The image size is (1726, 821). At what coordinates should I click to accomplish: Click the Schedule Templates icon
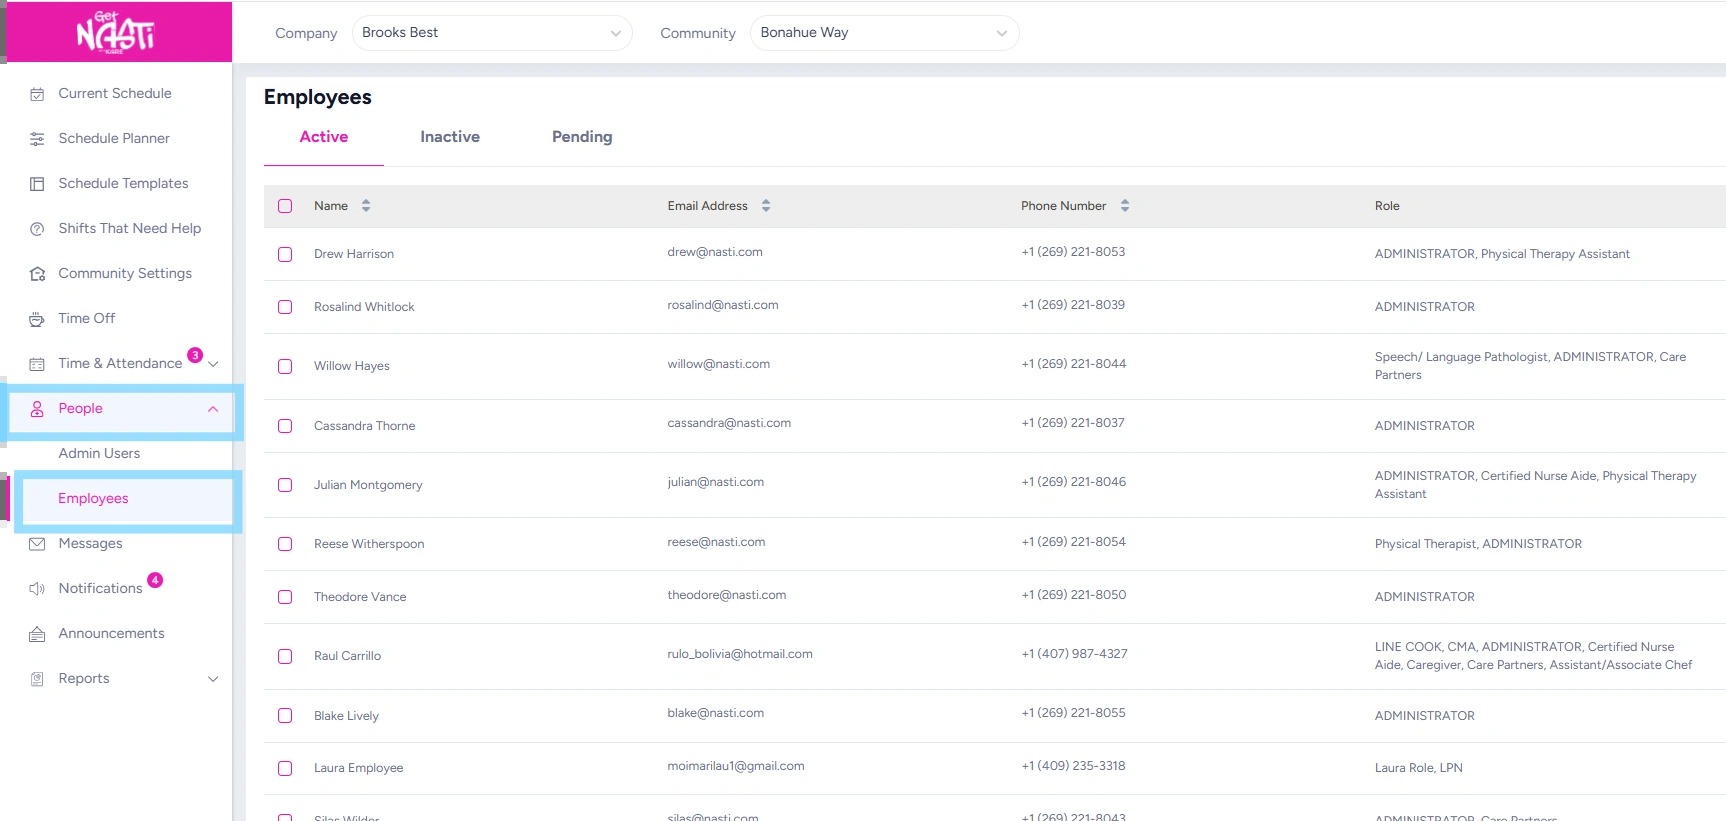pos(37,184)
